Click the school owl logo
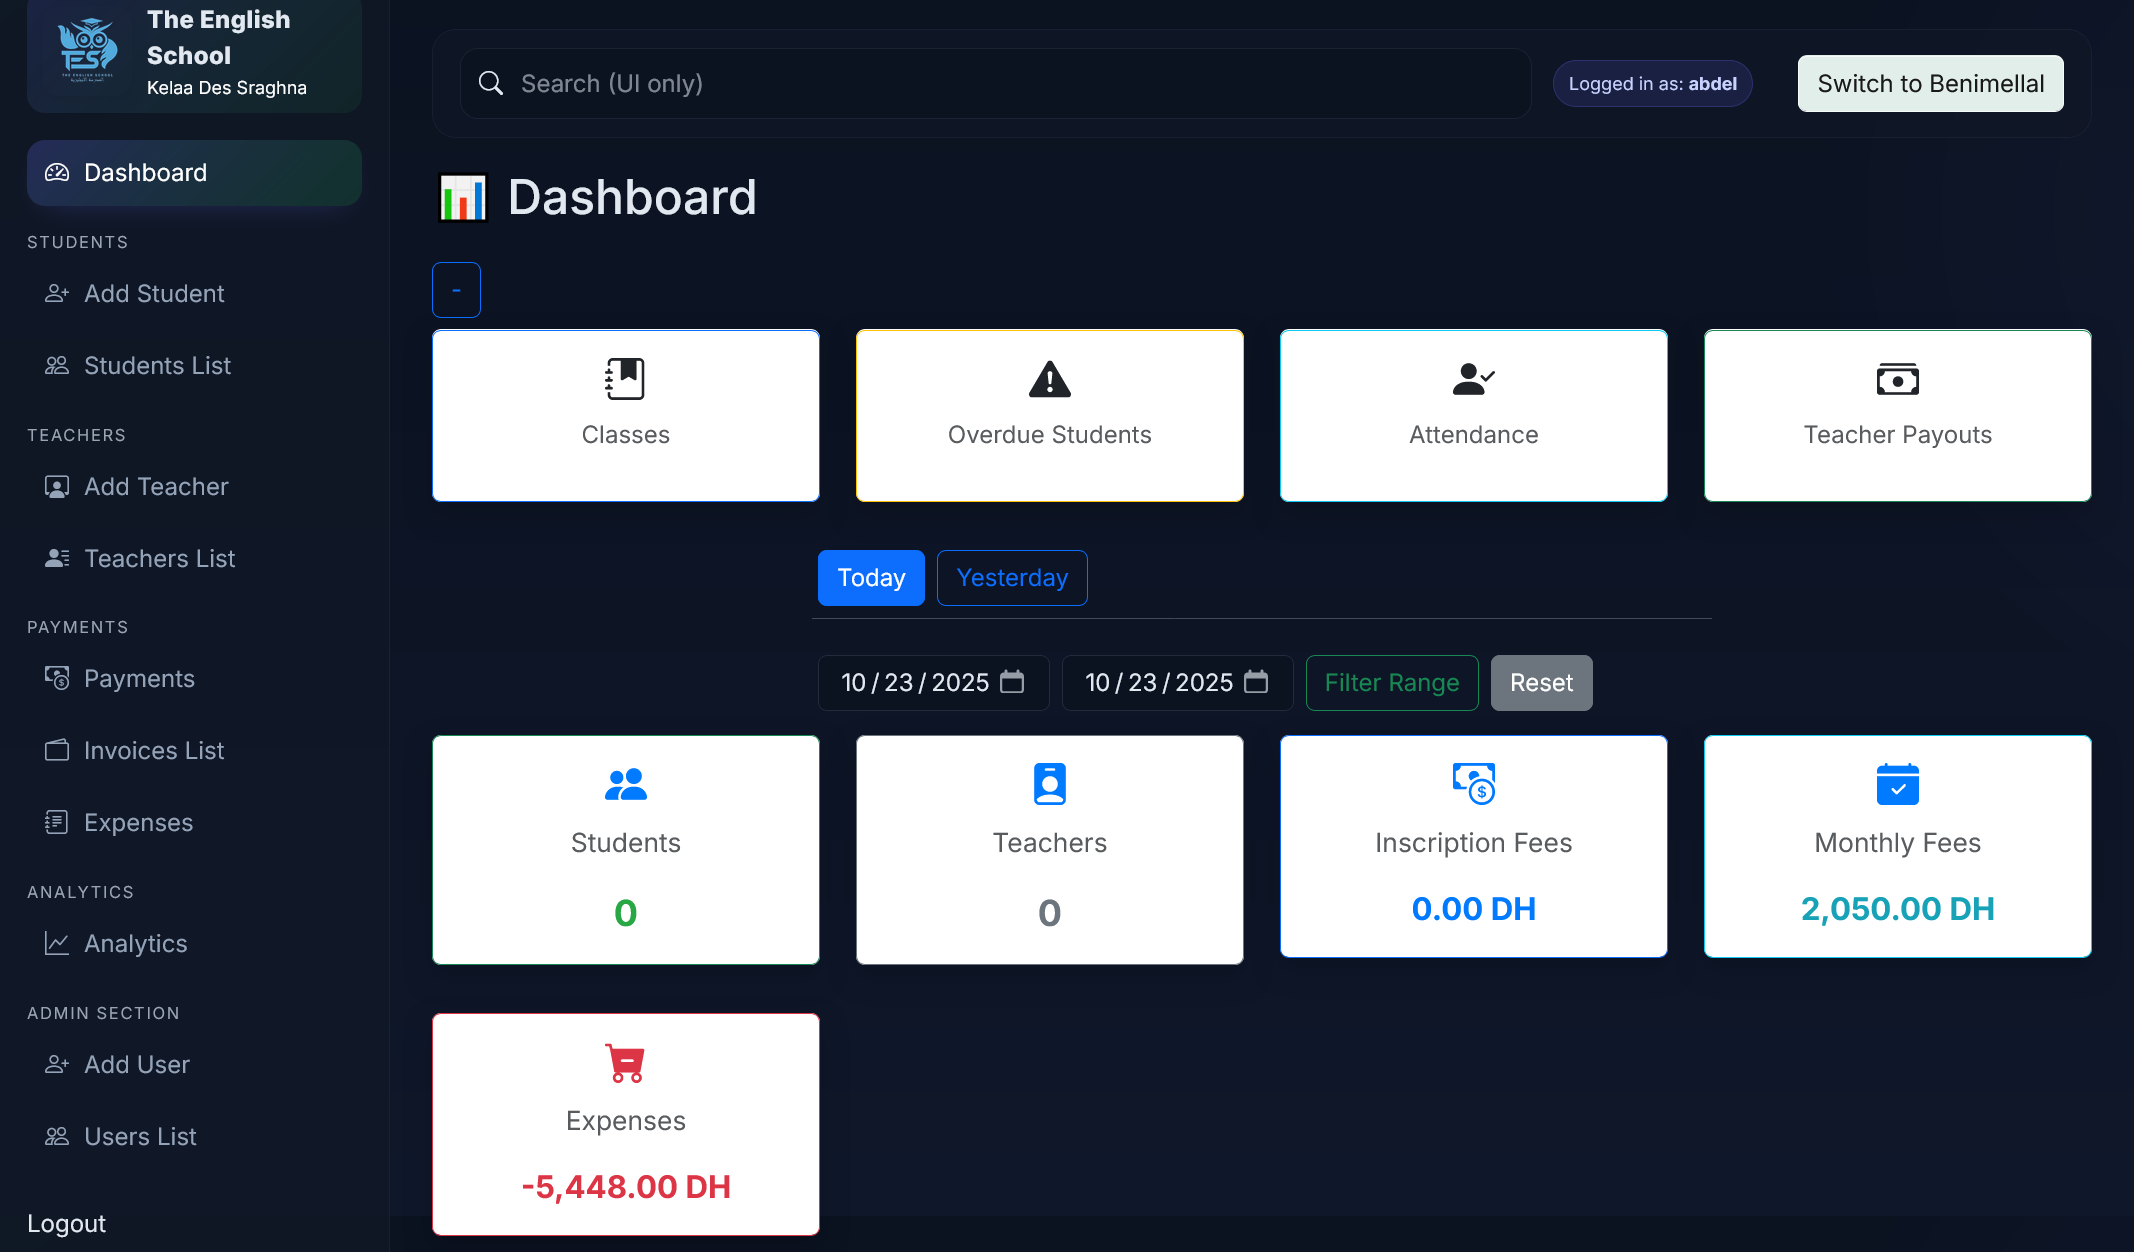 (87, 50)
